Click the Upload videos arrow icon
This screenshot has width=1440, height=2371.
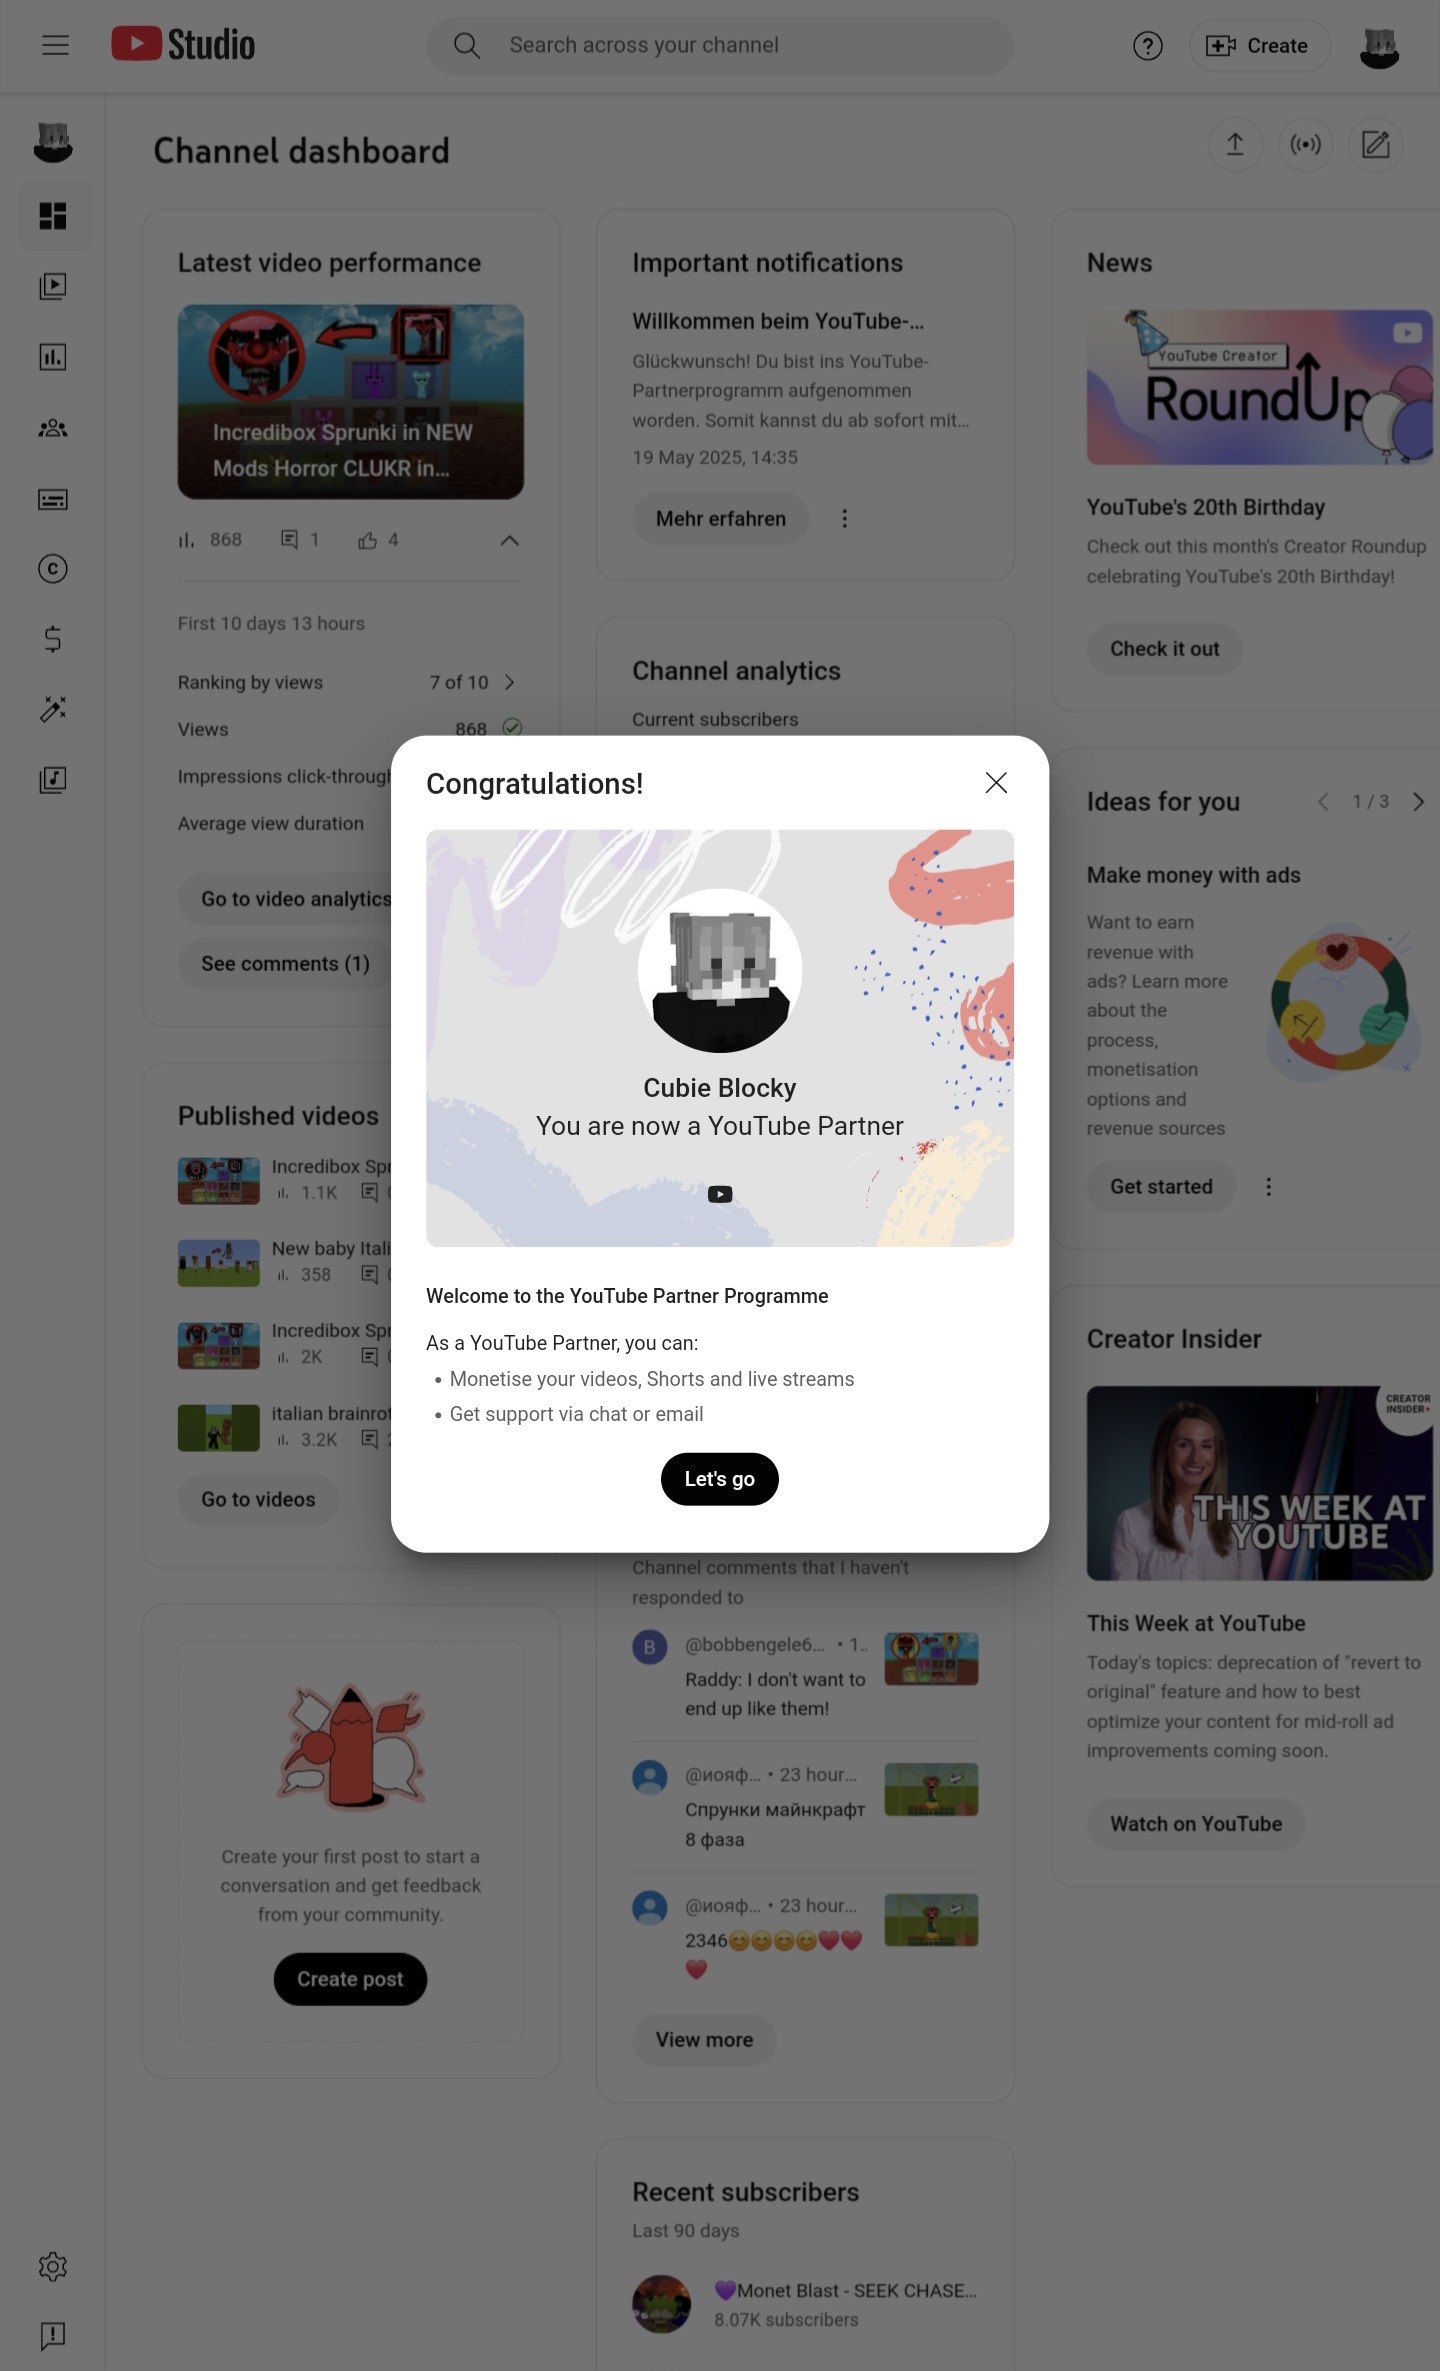point(1235,145)
